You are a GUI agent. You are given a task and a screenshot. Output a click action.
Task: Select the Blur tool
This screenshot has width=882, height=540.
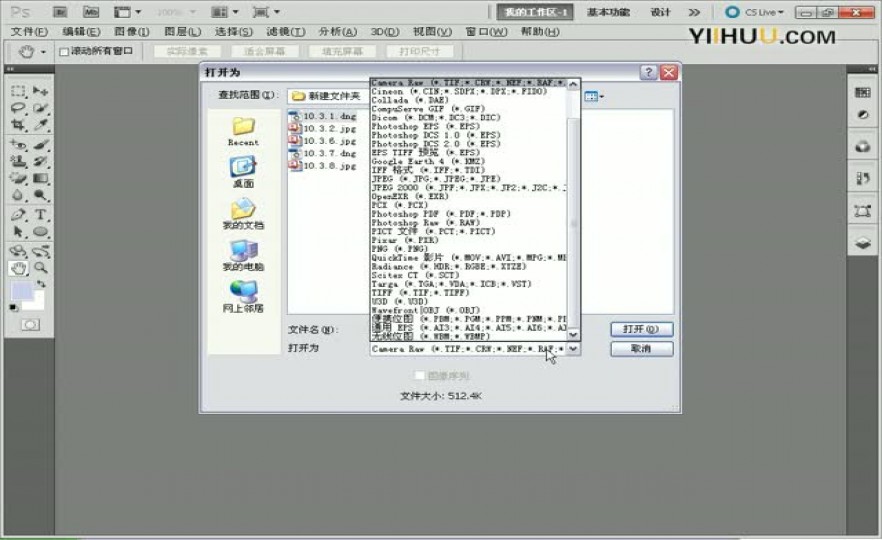18,195
